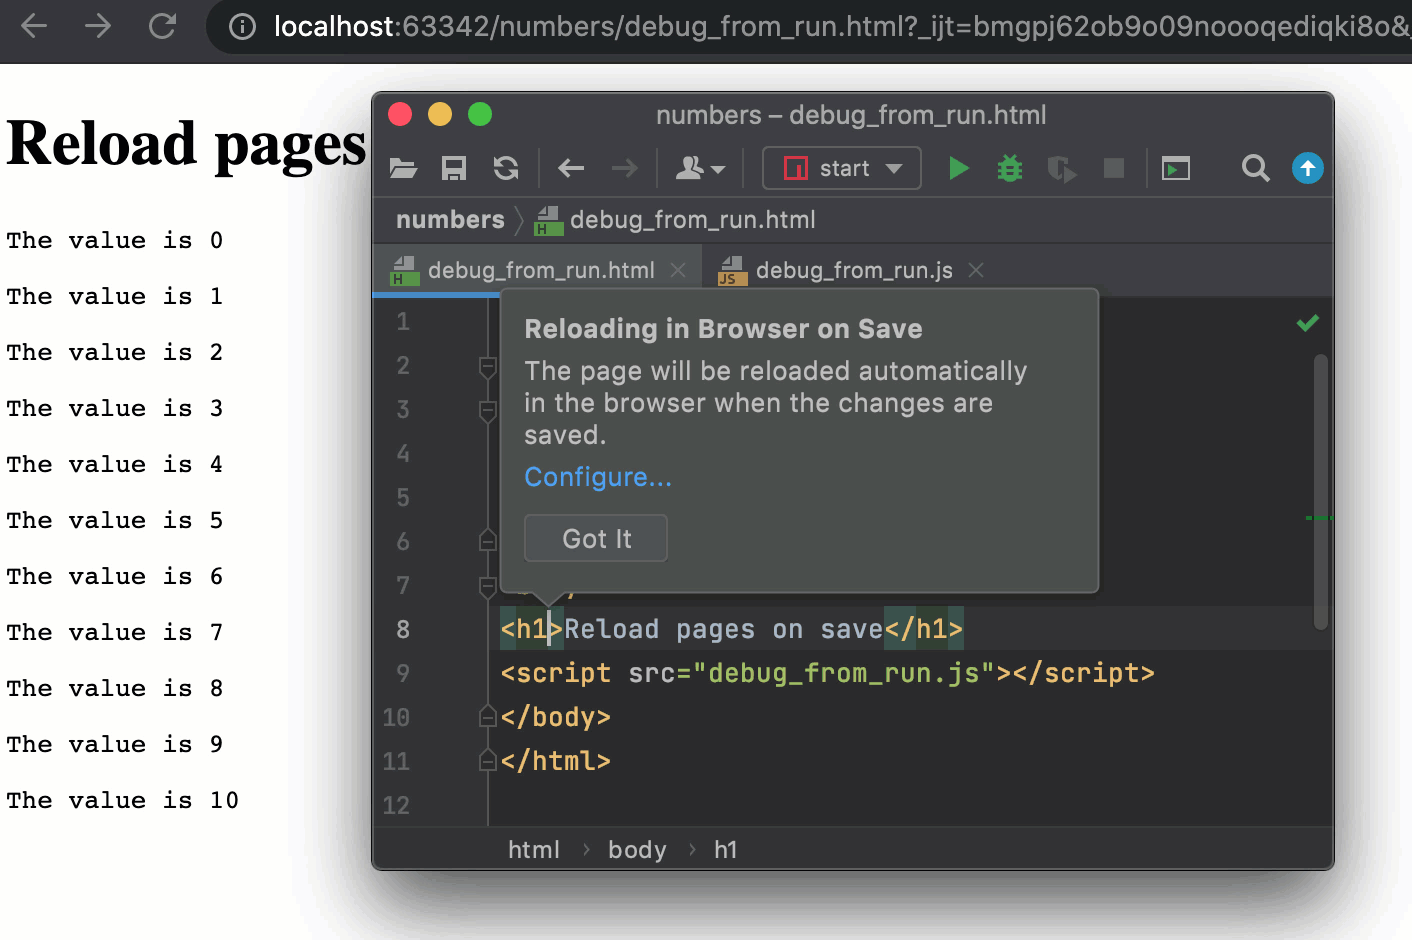Screen dimensions: 1412x940
Task: Click the blue update notification icon
Action: 1307,168
